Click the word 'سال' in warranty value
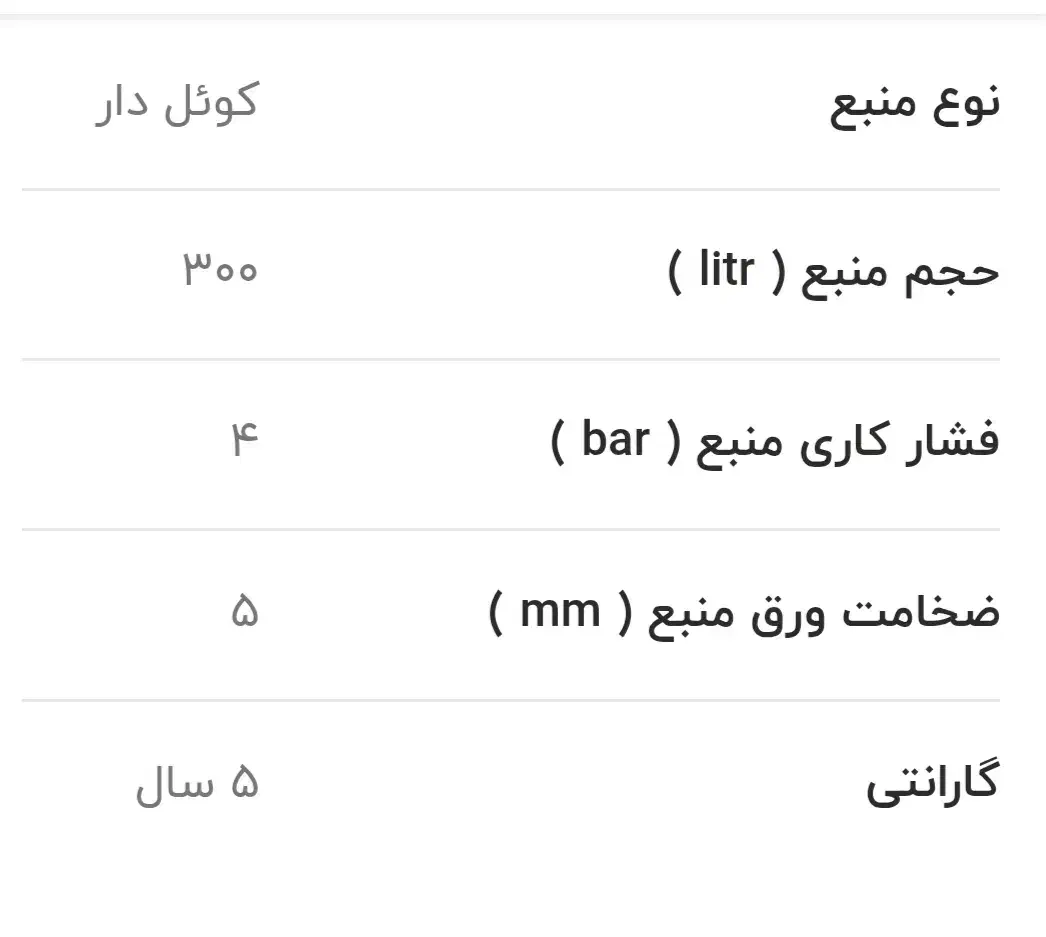 click(x=175, y=785)
